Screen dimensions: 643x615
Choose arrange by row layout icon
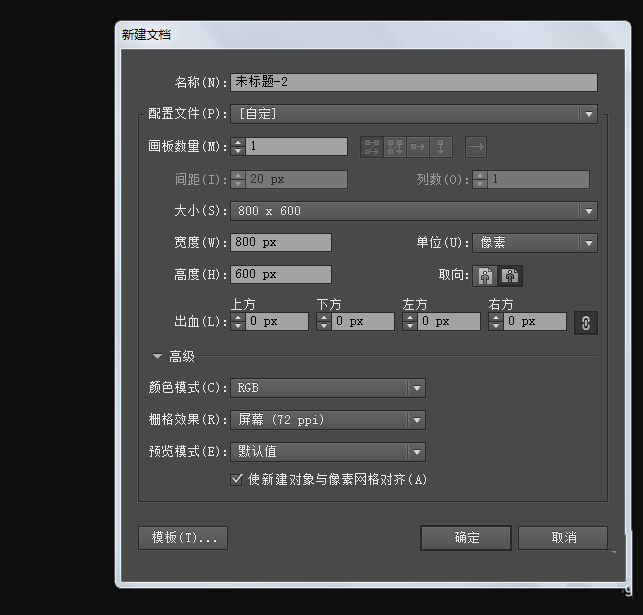pyautogui.click(x=418, y=147)
